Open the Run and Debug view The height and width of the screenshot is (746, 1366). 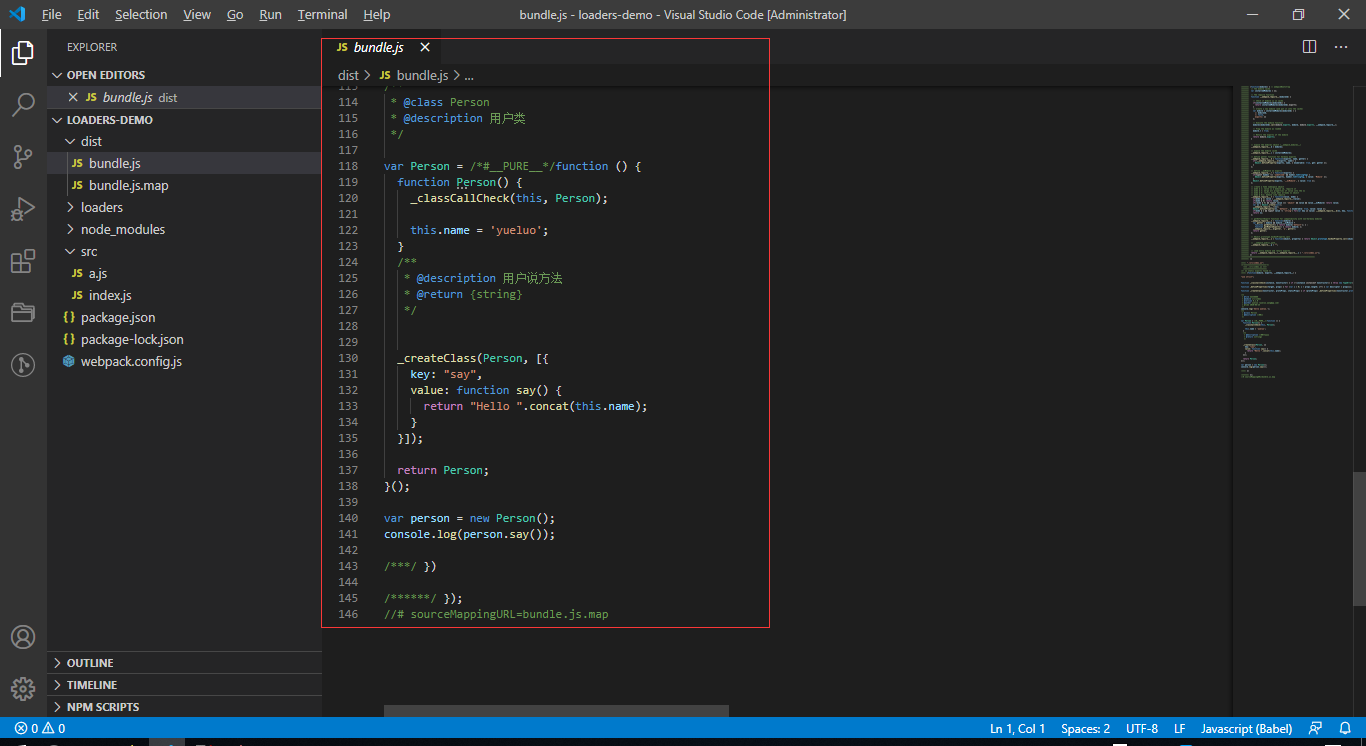point(23,209)
